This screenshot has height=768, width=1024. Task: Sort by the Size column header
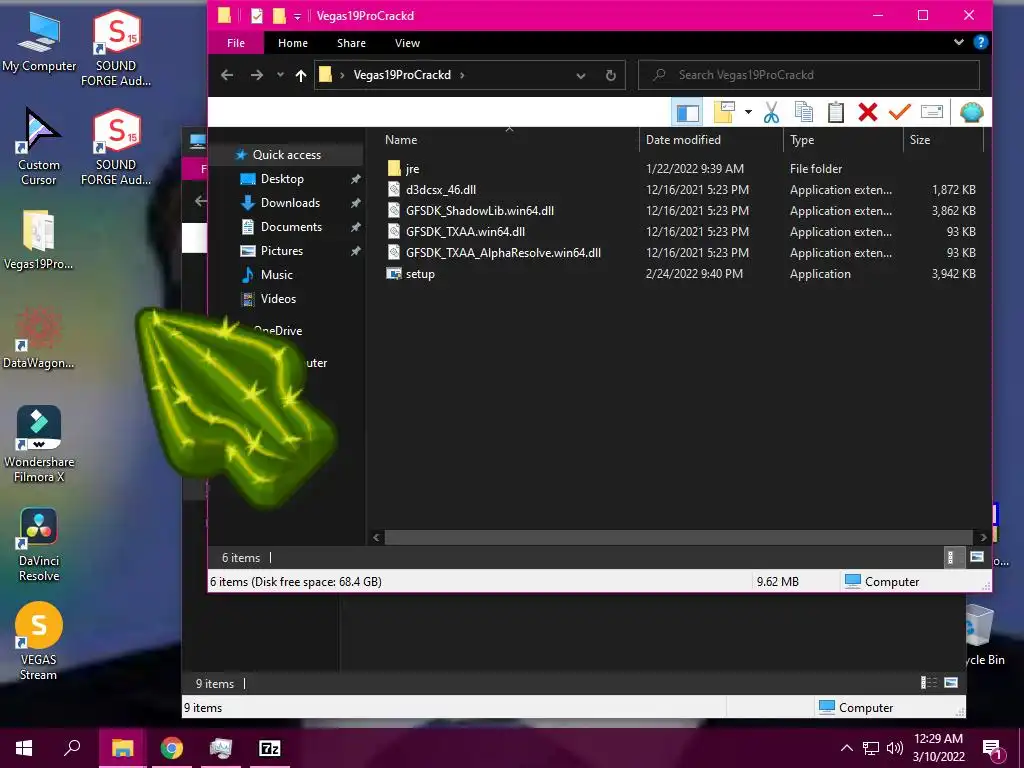tap(920, 140)
